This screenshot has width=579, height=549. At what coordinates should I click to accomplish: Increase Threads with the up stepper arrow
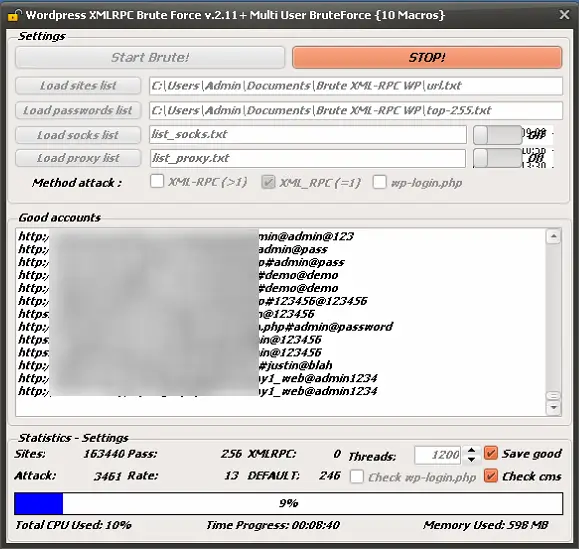click(471, 450)
